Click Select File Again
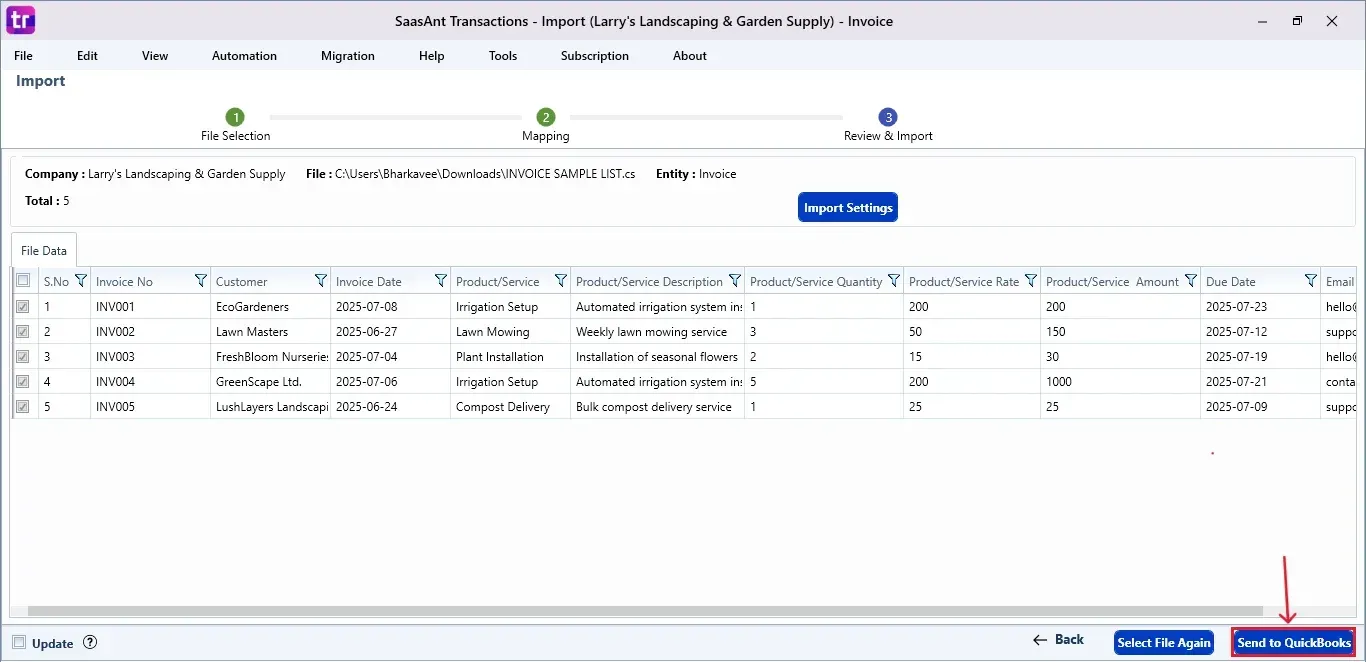 (x=1164, y=643)
